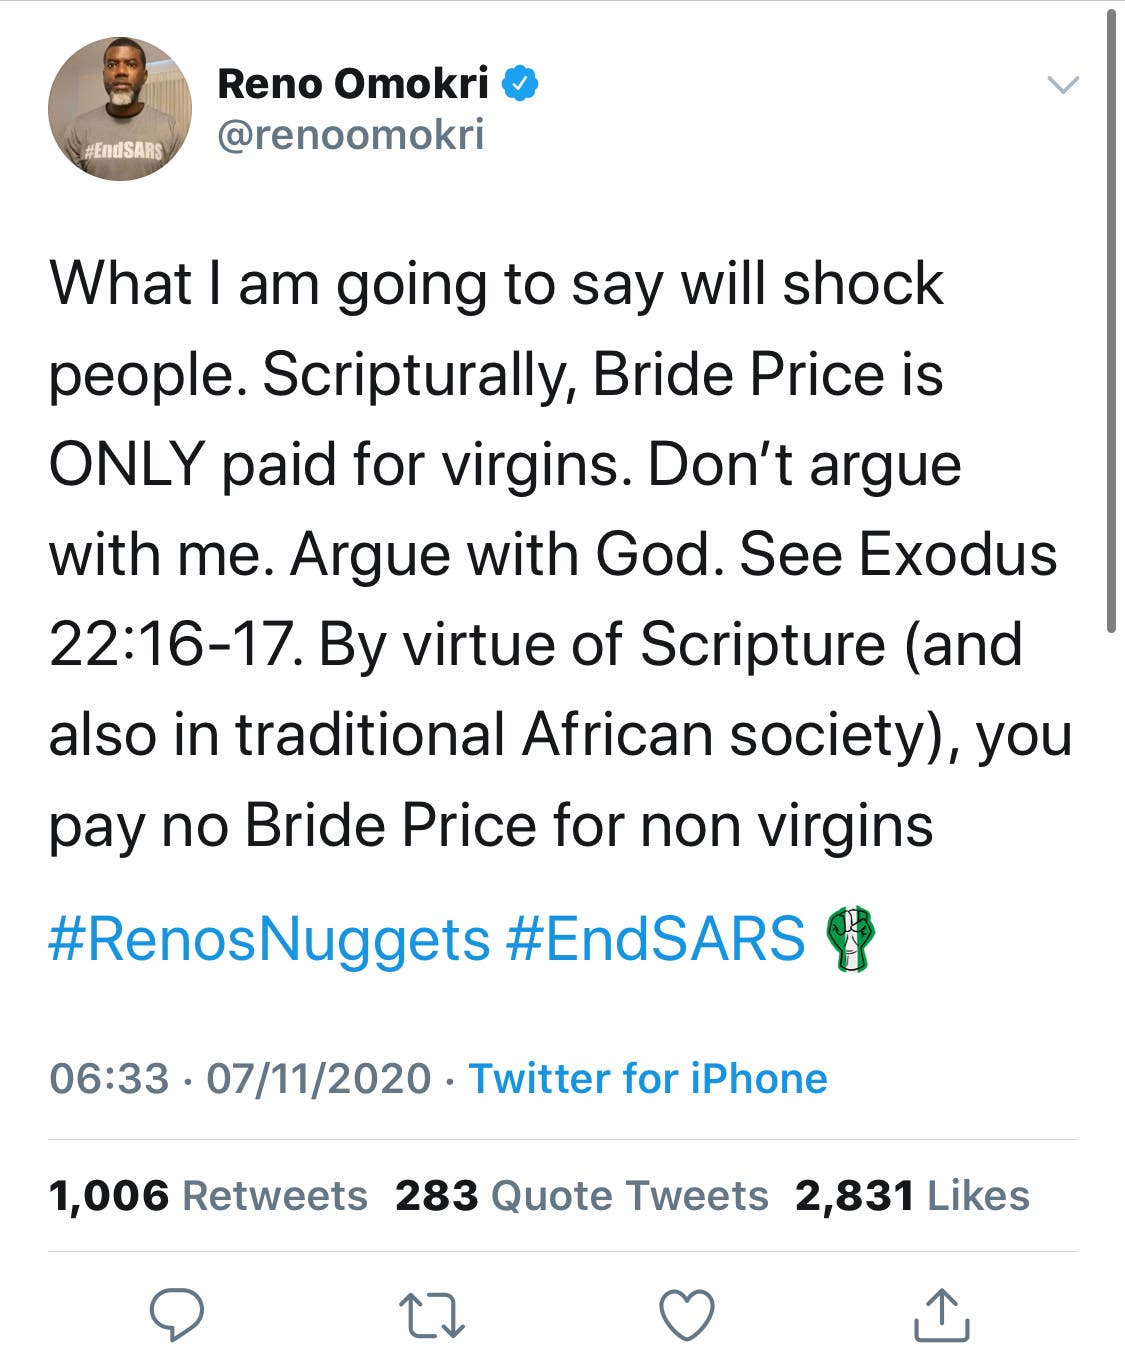Open the #RenosNuggets hashtag
This screenshot has width=1125, height=1358.
coord(269,940)
